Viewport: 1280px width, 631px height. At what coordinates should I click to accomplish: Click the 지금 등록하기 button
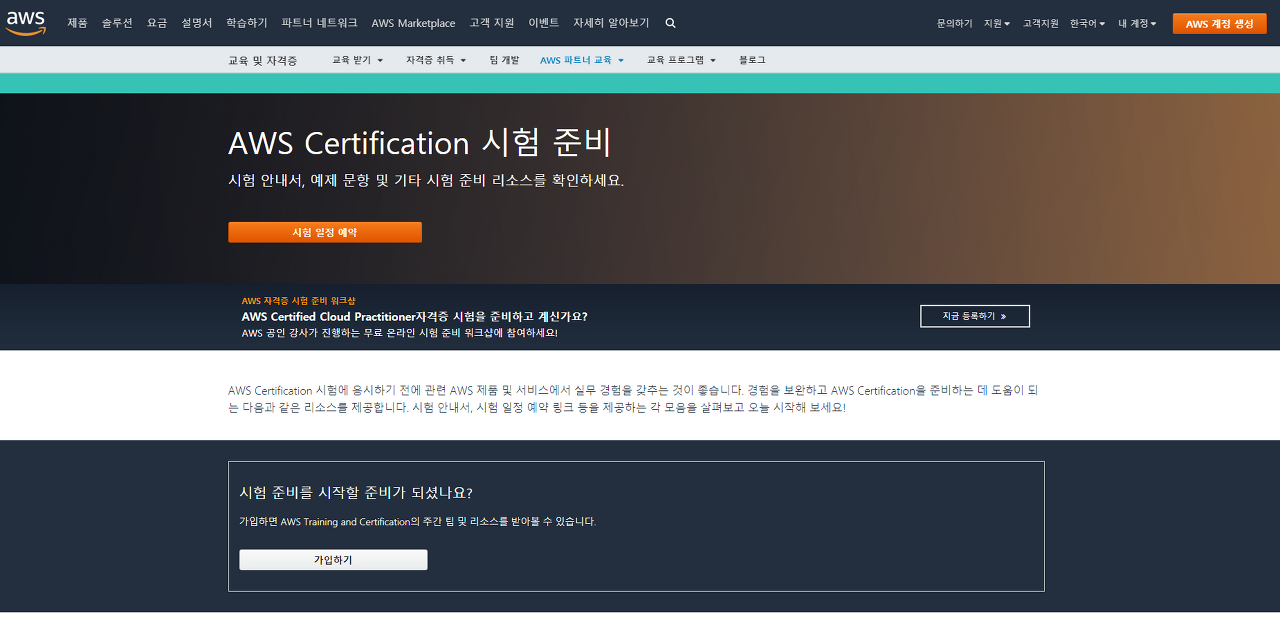(975, 316)
